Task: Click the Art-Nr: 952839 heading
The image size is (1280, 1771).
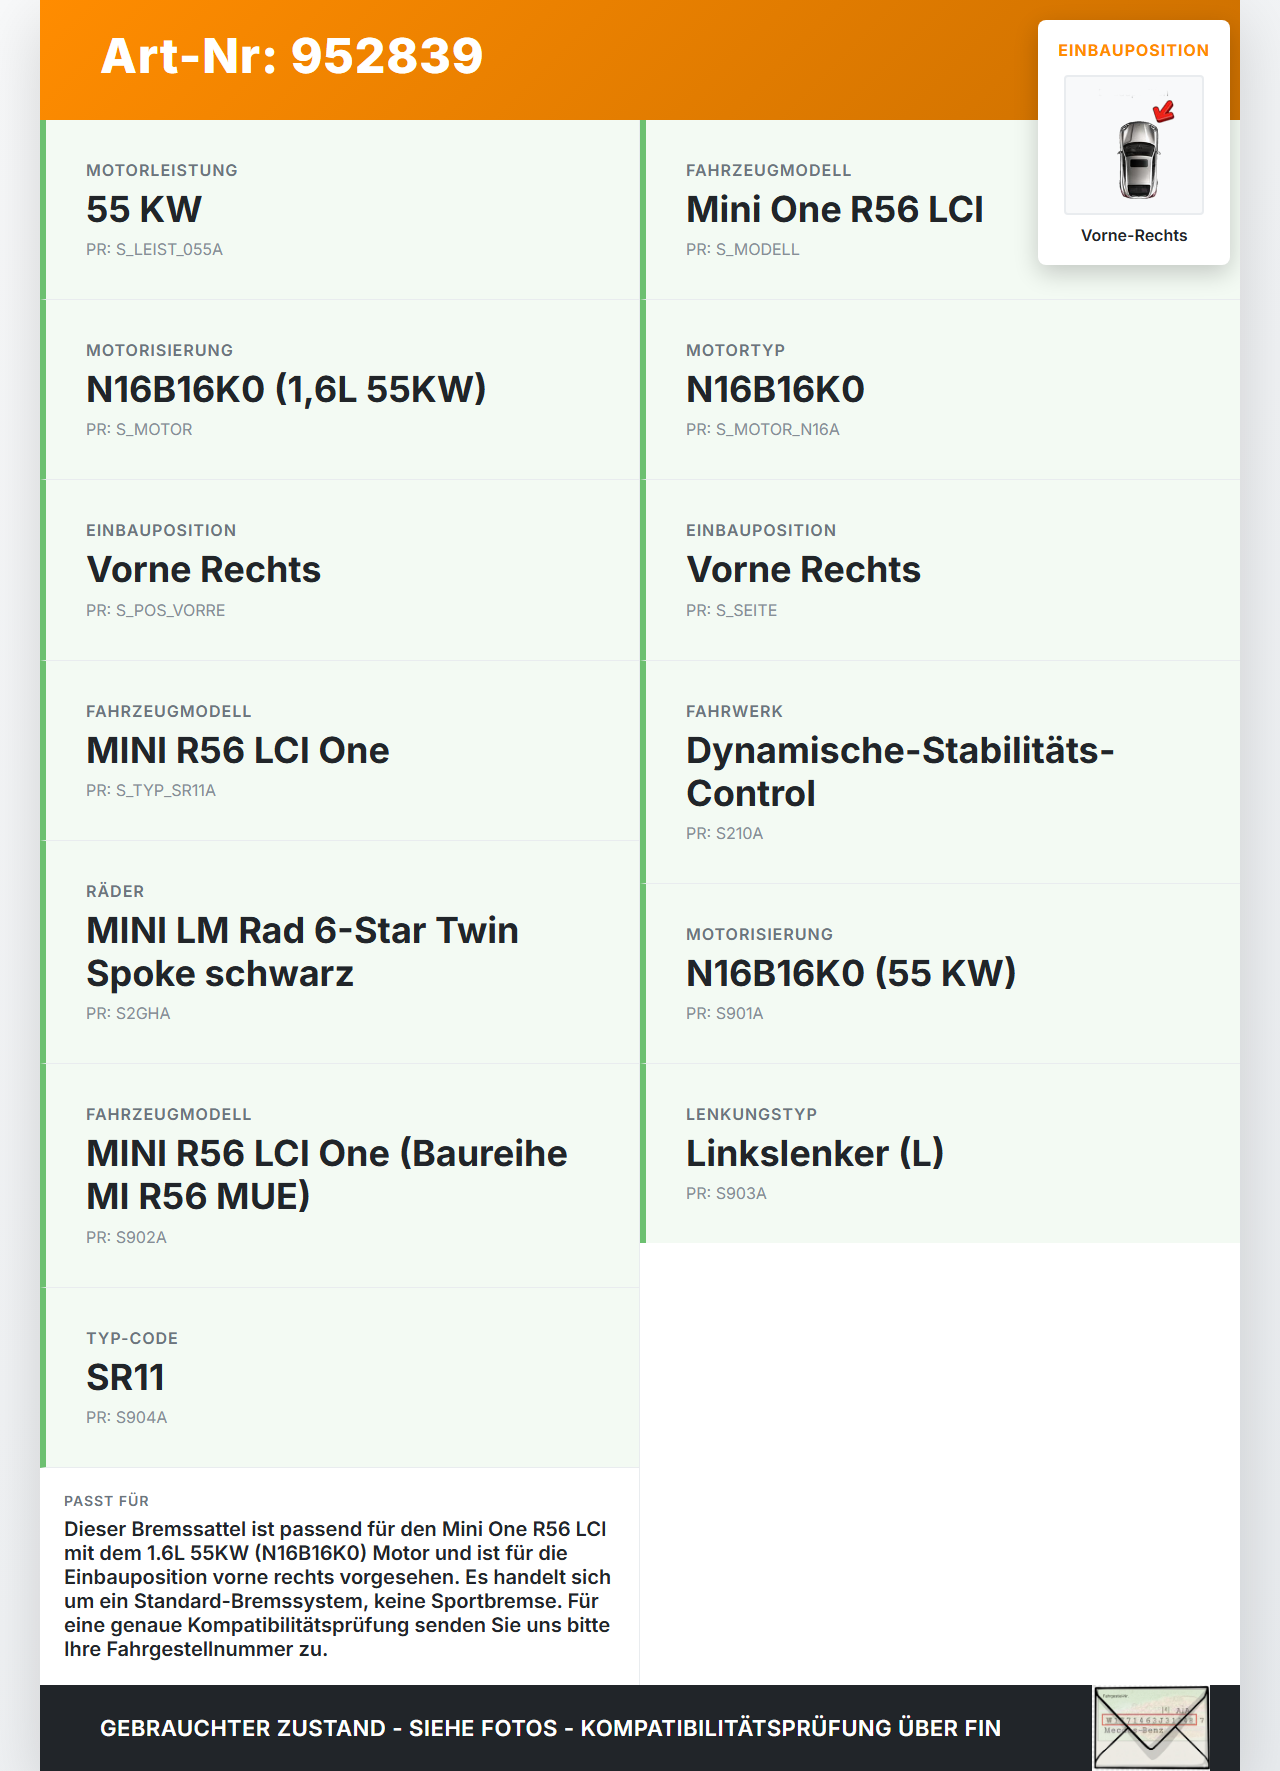Action: pos(292,56)
